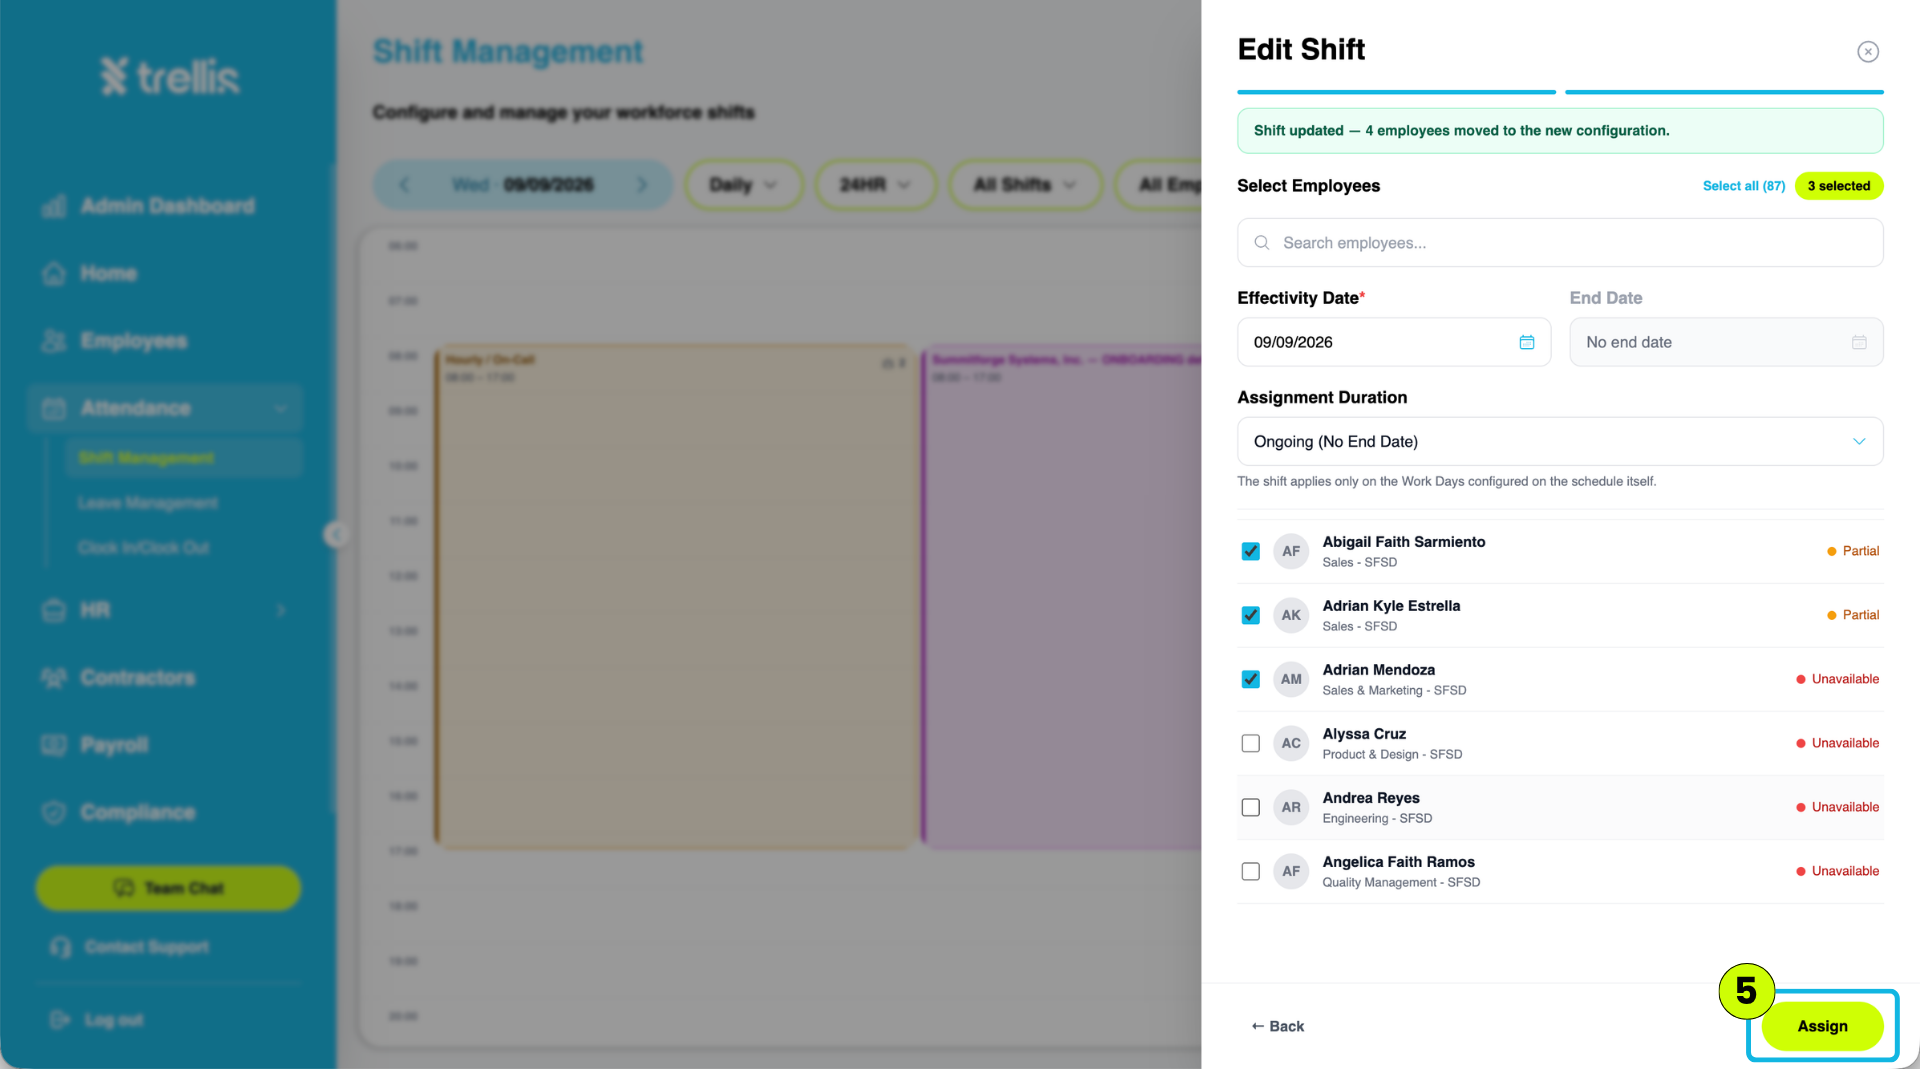
Task: Open the Assignment Duration dropdown
Action: click(x=1560, y=441)
